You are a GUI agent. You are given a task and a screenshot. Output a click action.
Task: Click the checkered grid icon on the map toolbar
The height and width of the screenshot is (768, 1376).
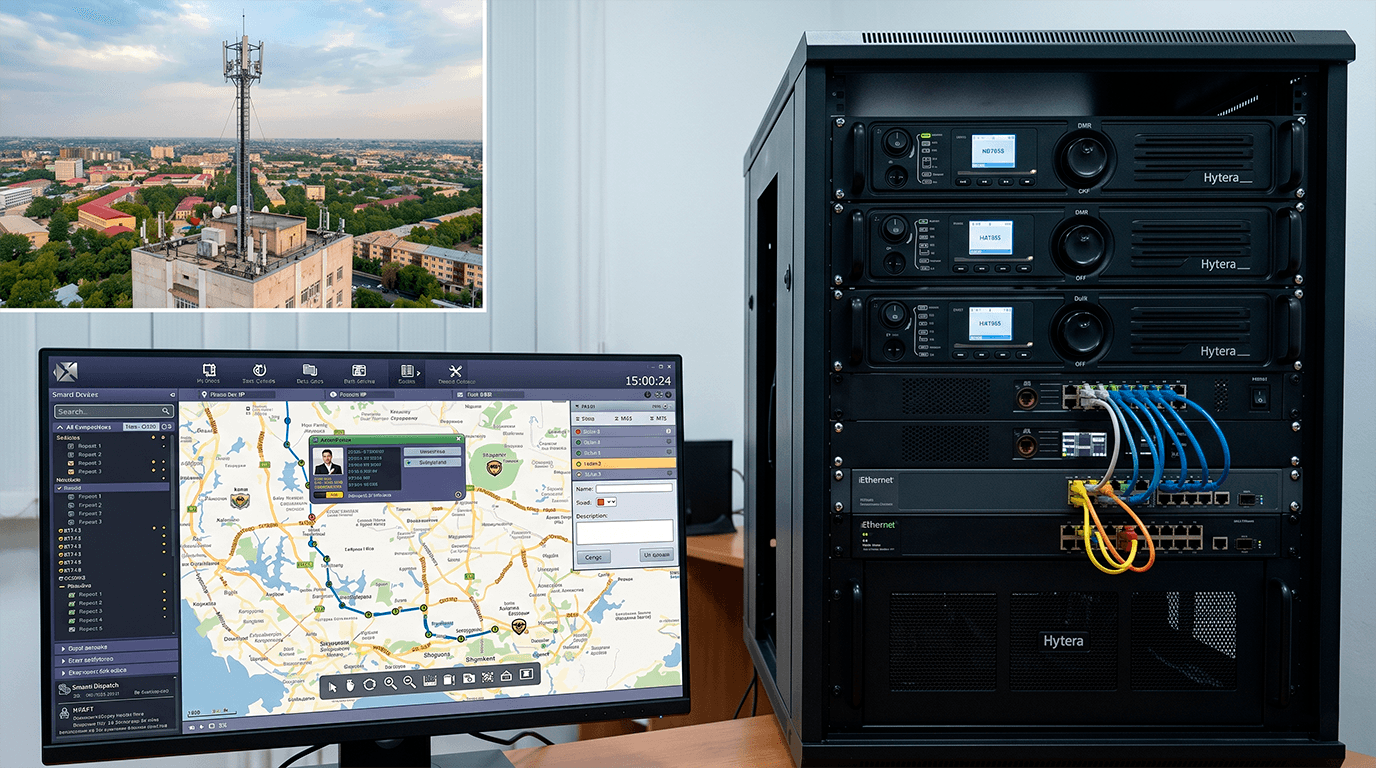[488, 677]
